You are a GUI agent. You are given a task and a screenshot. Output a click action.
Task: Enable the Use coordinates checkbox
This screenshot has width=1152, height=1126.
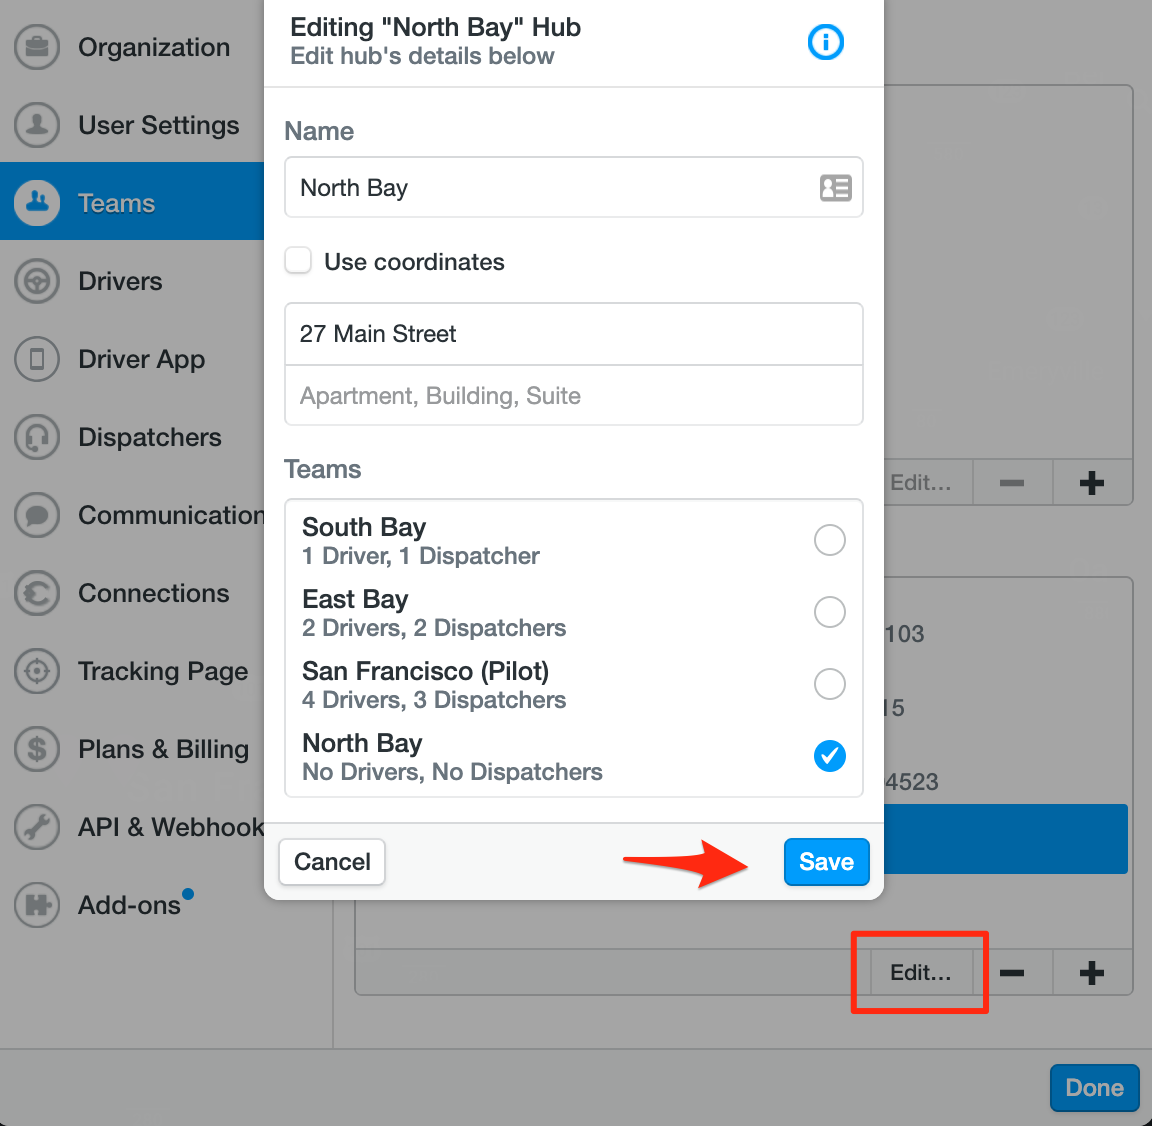(298, 261)
